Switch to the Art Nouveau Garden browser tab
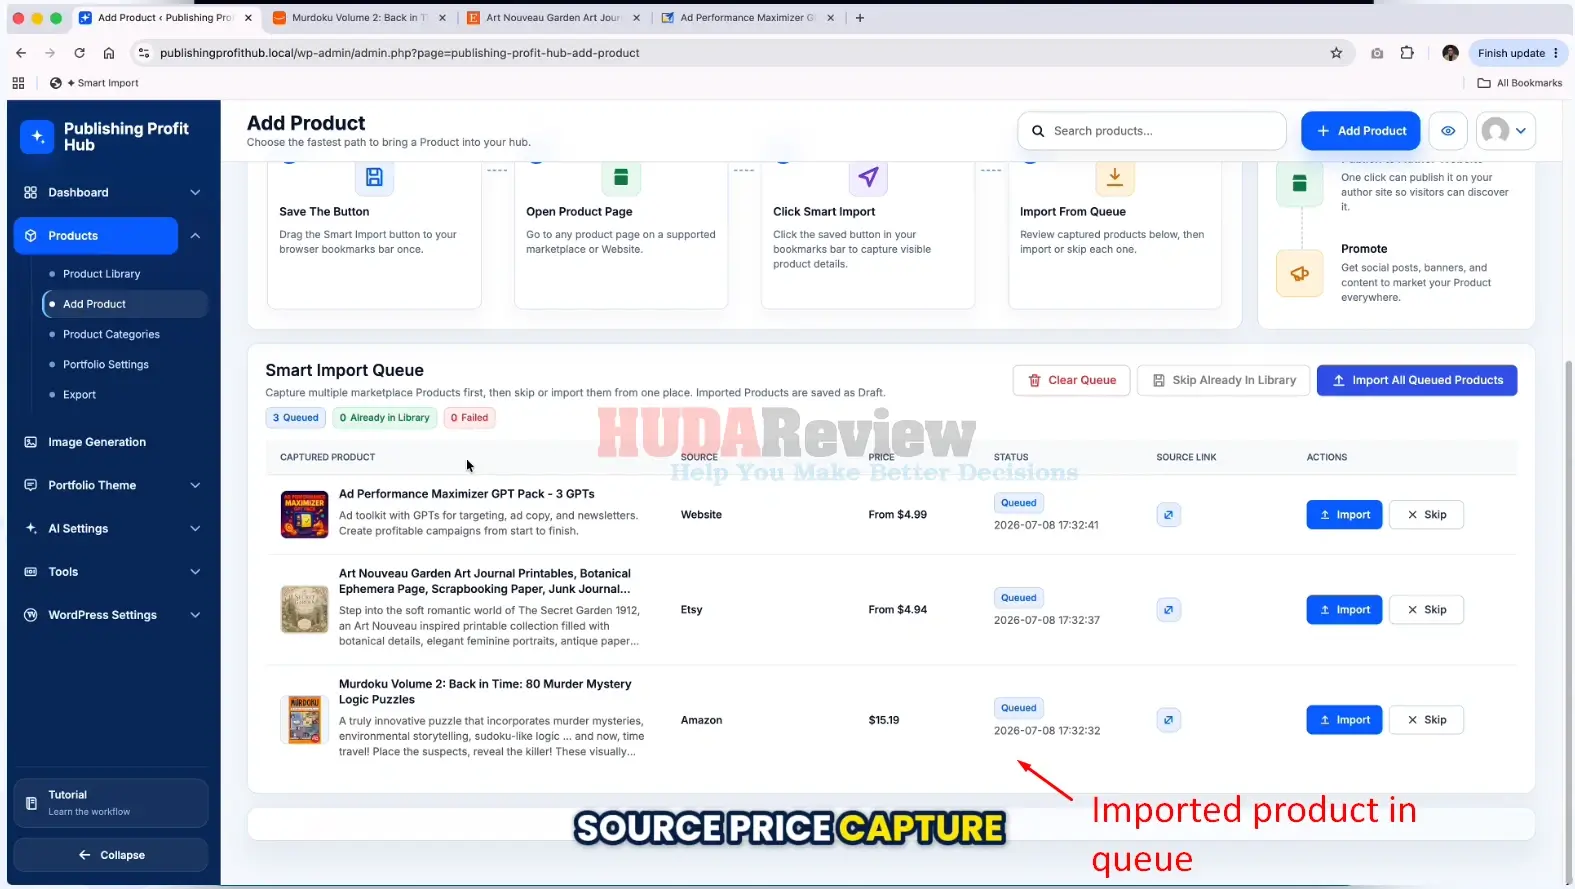The width and height of the screenshot is (1575, 889). (x=553, y=17)
